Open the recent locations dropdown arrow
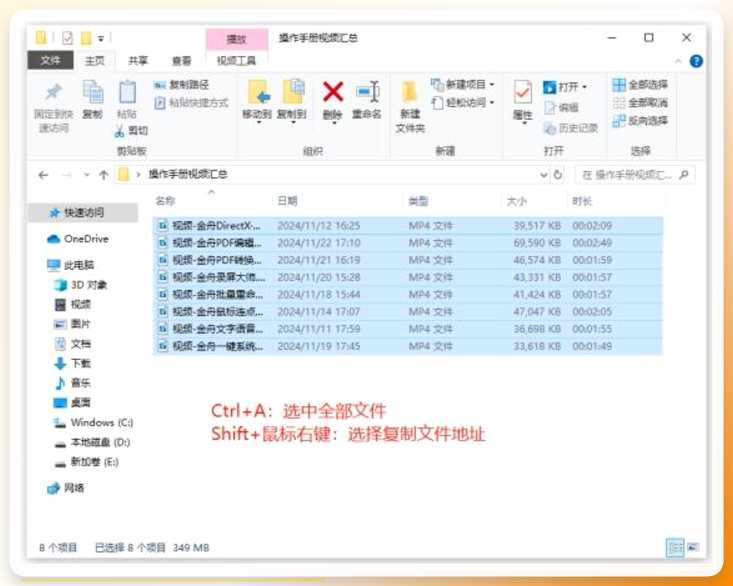The width and height of the screenshot is (733, 586). click(x=86, y=175)
